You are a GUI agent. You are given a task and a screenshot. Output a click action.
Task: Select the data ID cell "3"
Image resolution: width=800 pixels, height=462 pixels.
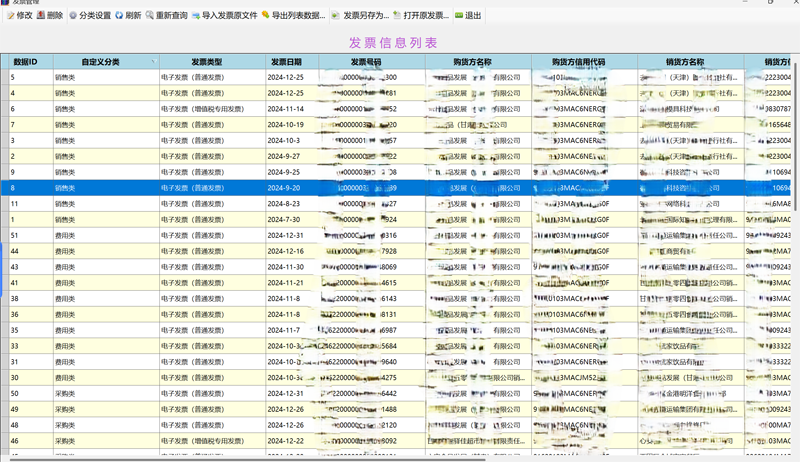tap(31, 141)
